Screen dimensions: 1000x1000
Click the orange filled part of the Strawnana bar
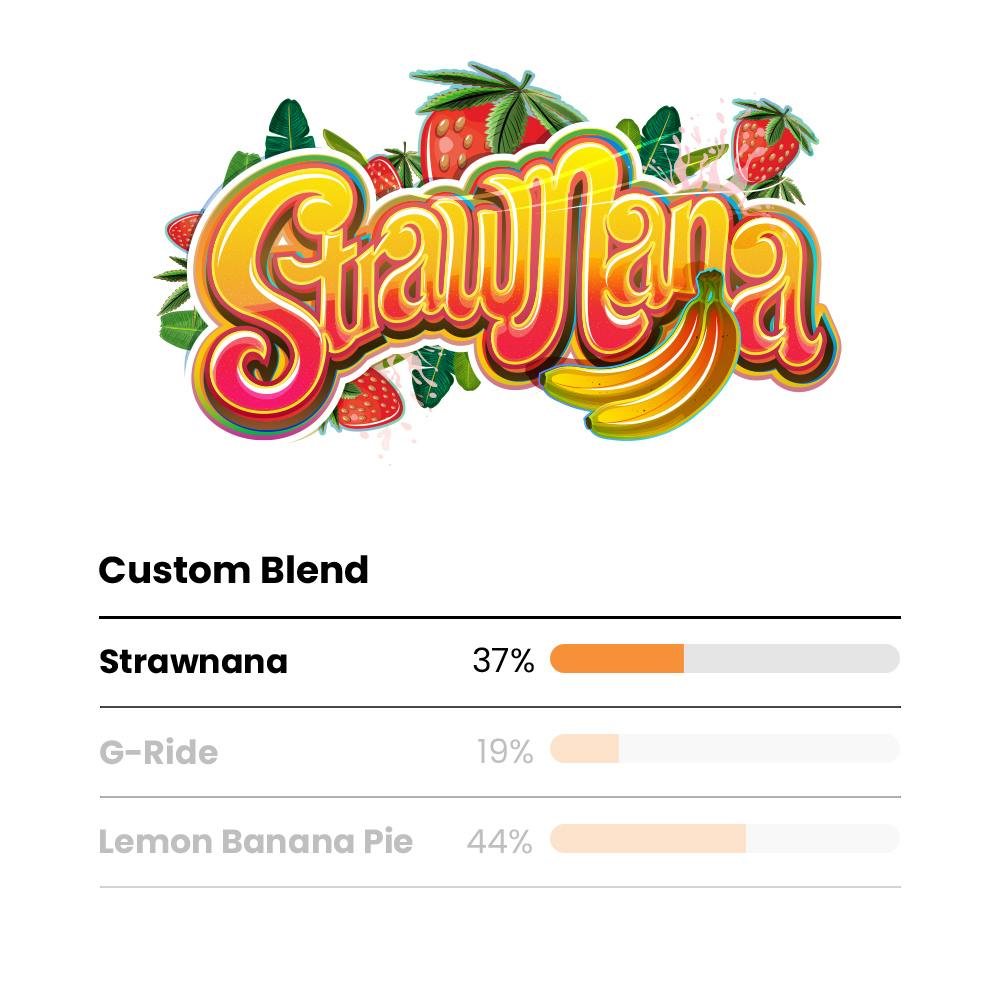pos(617,659)
